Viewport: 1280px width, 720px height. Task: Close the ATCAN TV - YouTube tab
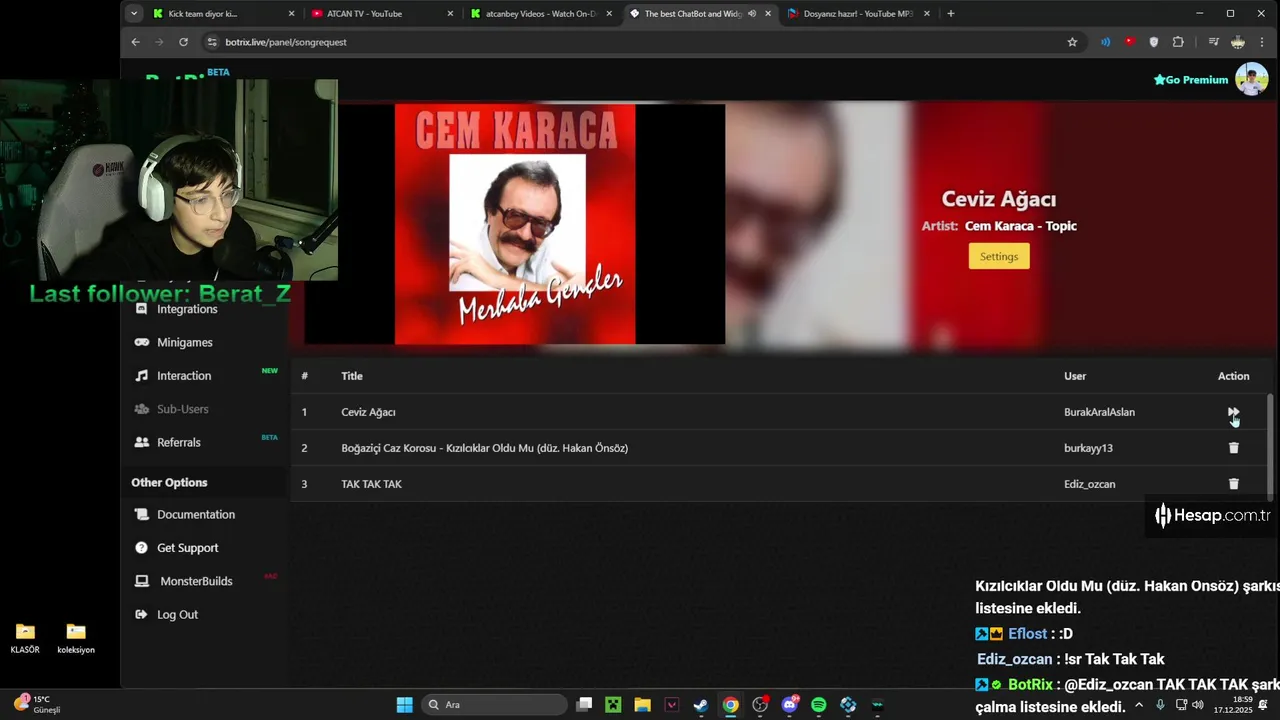tap(450, 14)
